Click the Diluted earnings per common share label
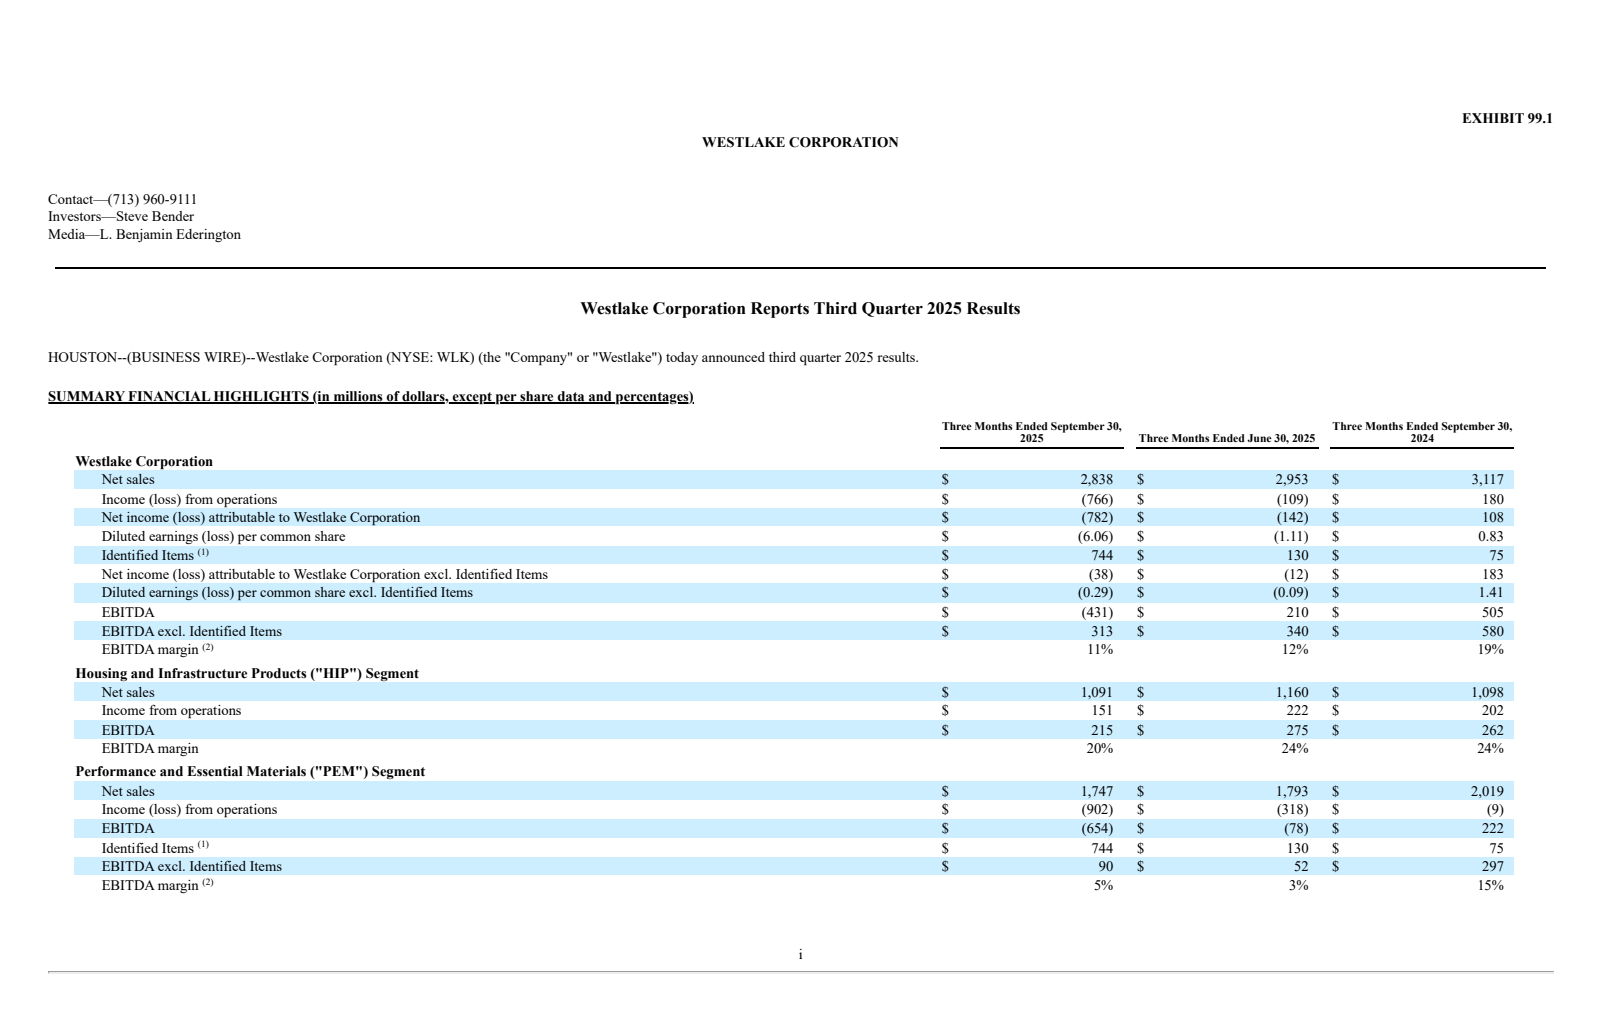The height and width of the screenshot is (1033, 1600). click(x=223, y=536)
